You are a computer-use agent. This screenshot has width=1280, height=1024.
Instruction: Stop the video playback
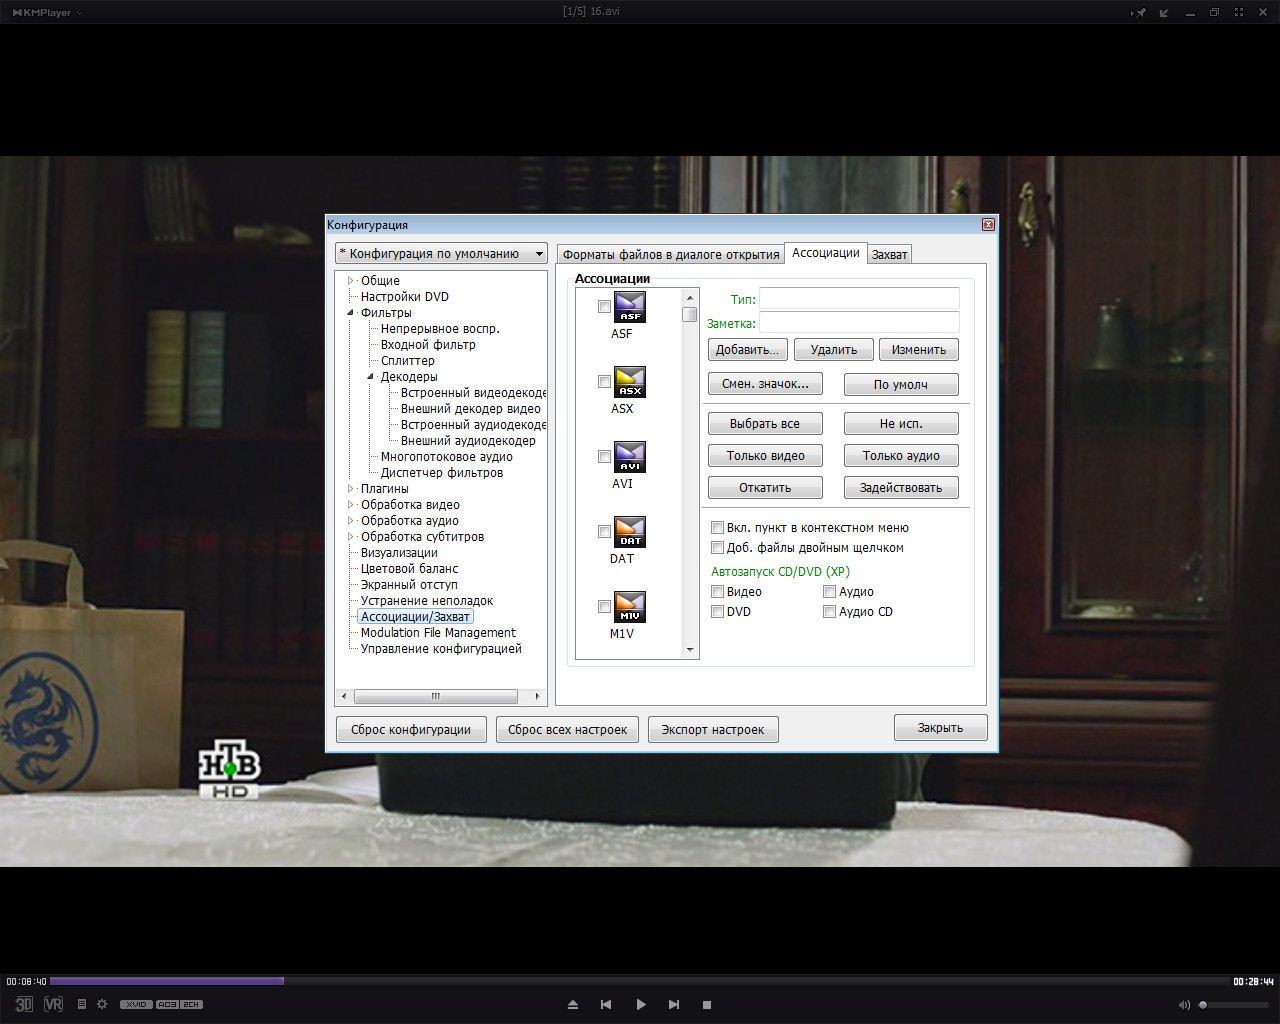706,1004
